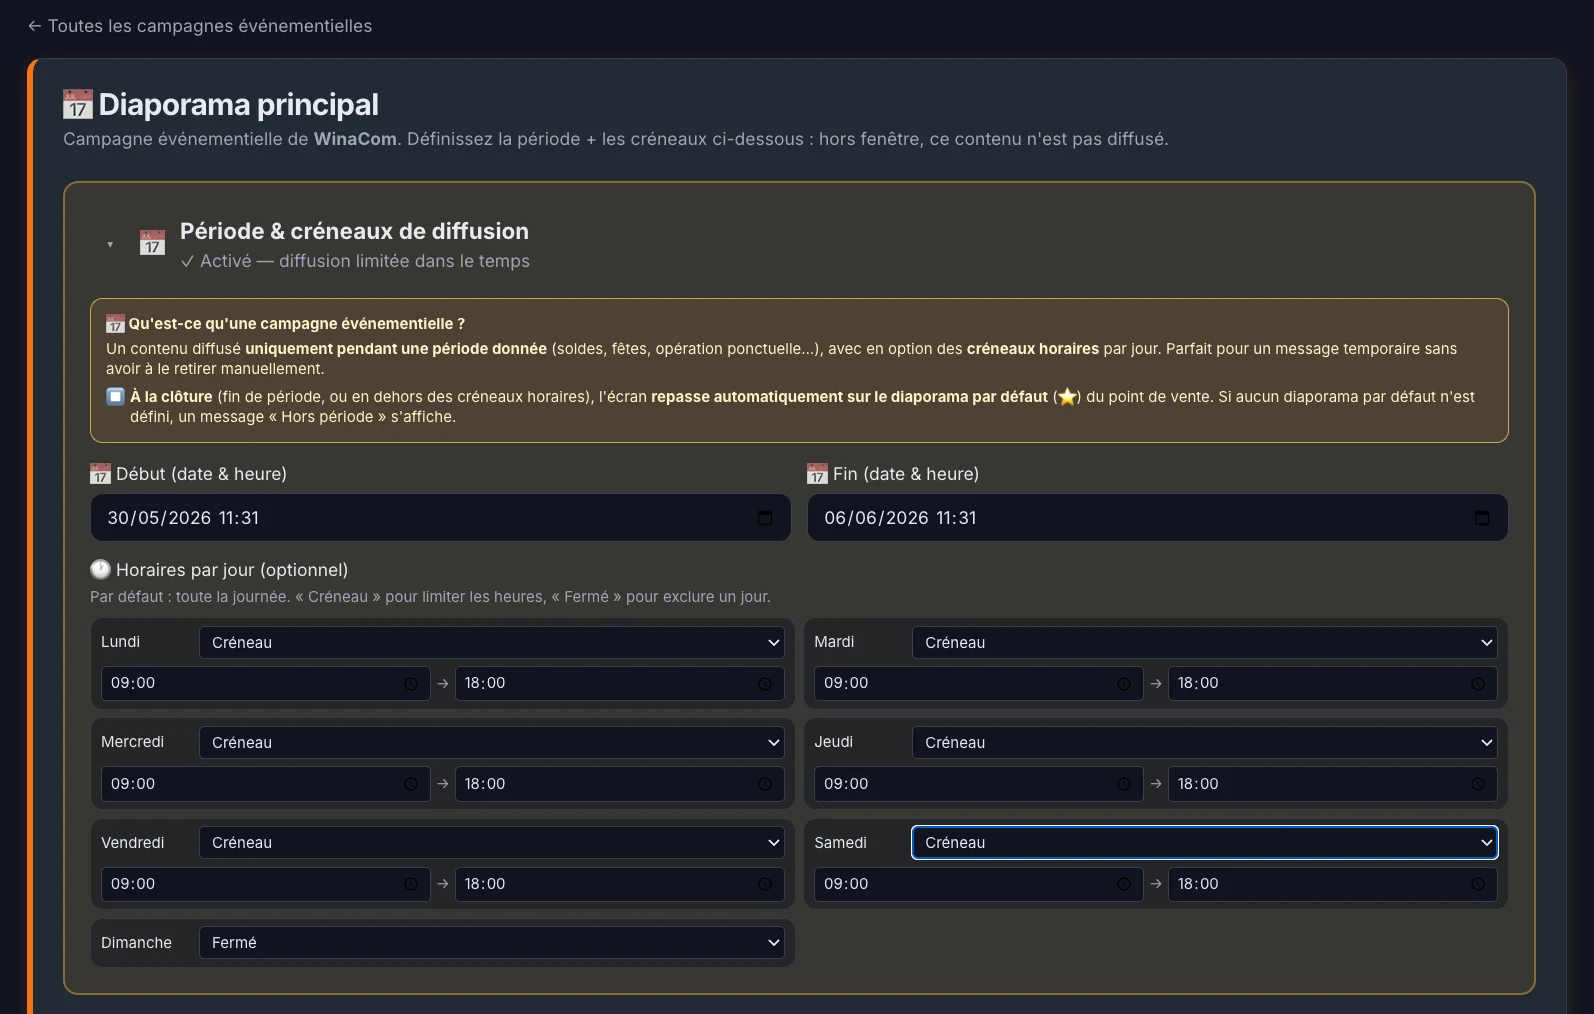Viewport: 1594px width, 1014px height.
Task: Edit Jeudi start time 09:00 field
Action: point(978,784)
